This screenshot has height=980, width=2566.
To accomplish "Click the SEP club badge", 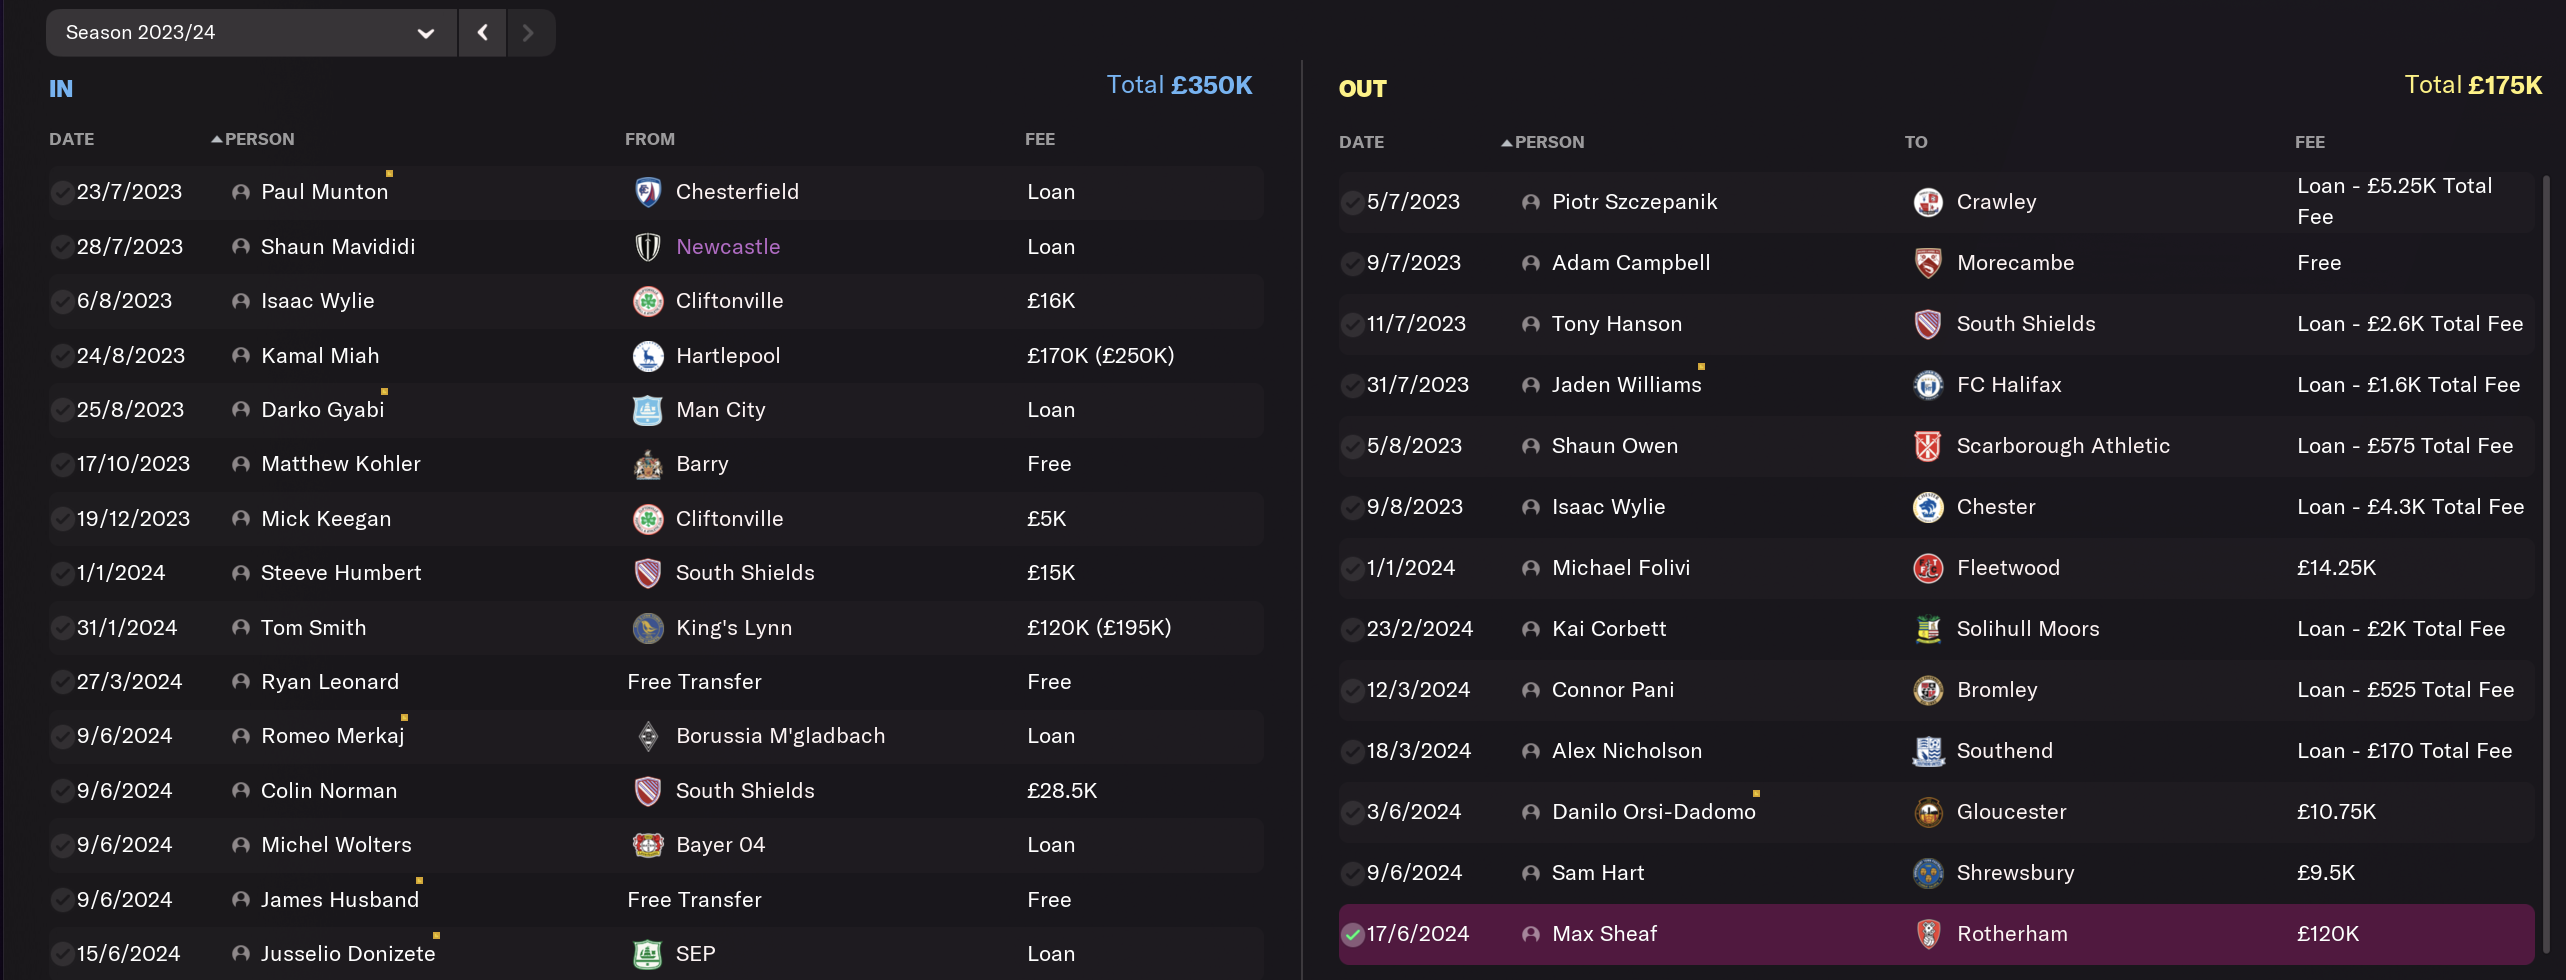I will [x=648, y=954].
